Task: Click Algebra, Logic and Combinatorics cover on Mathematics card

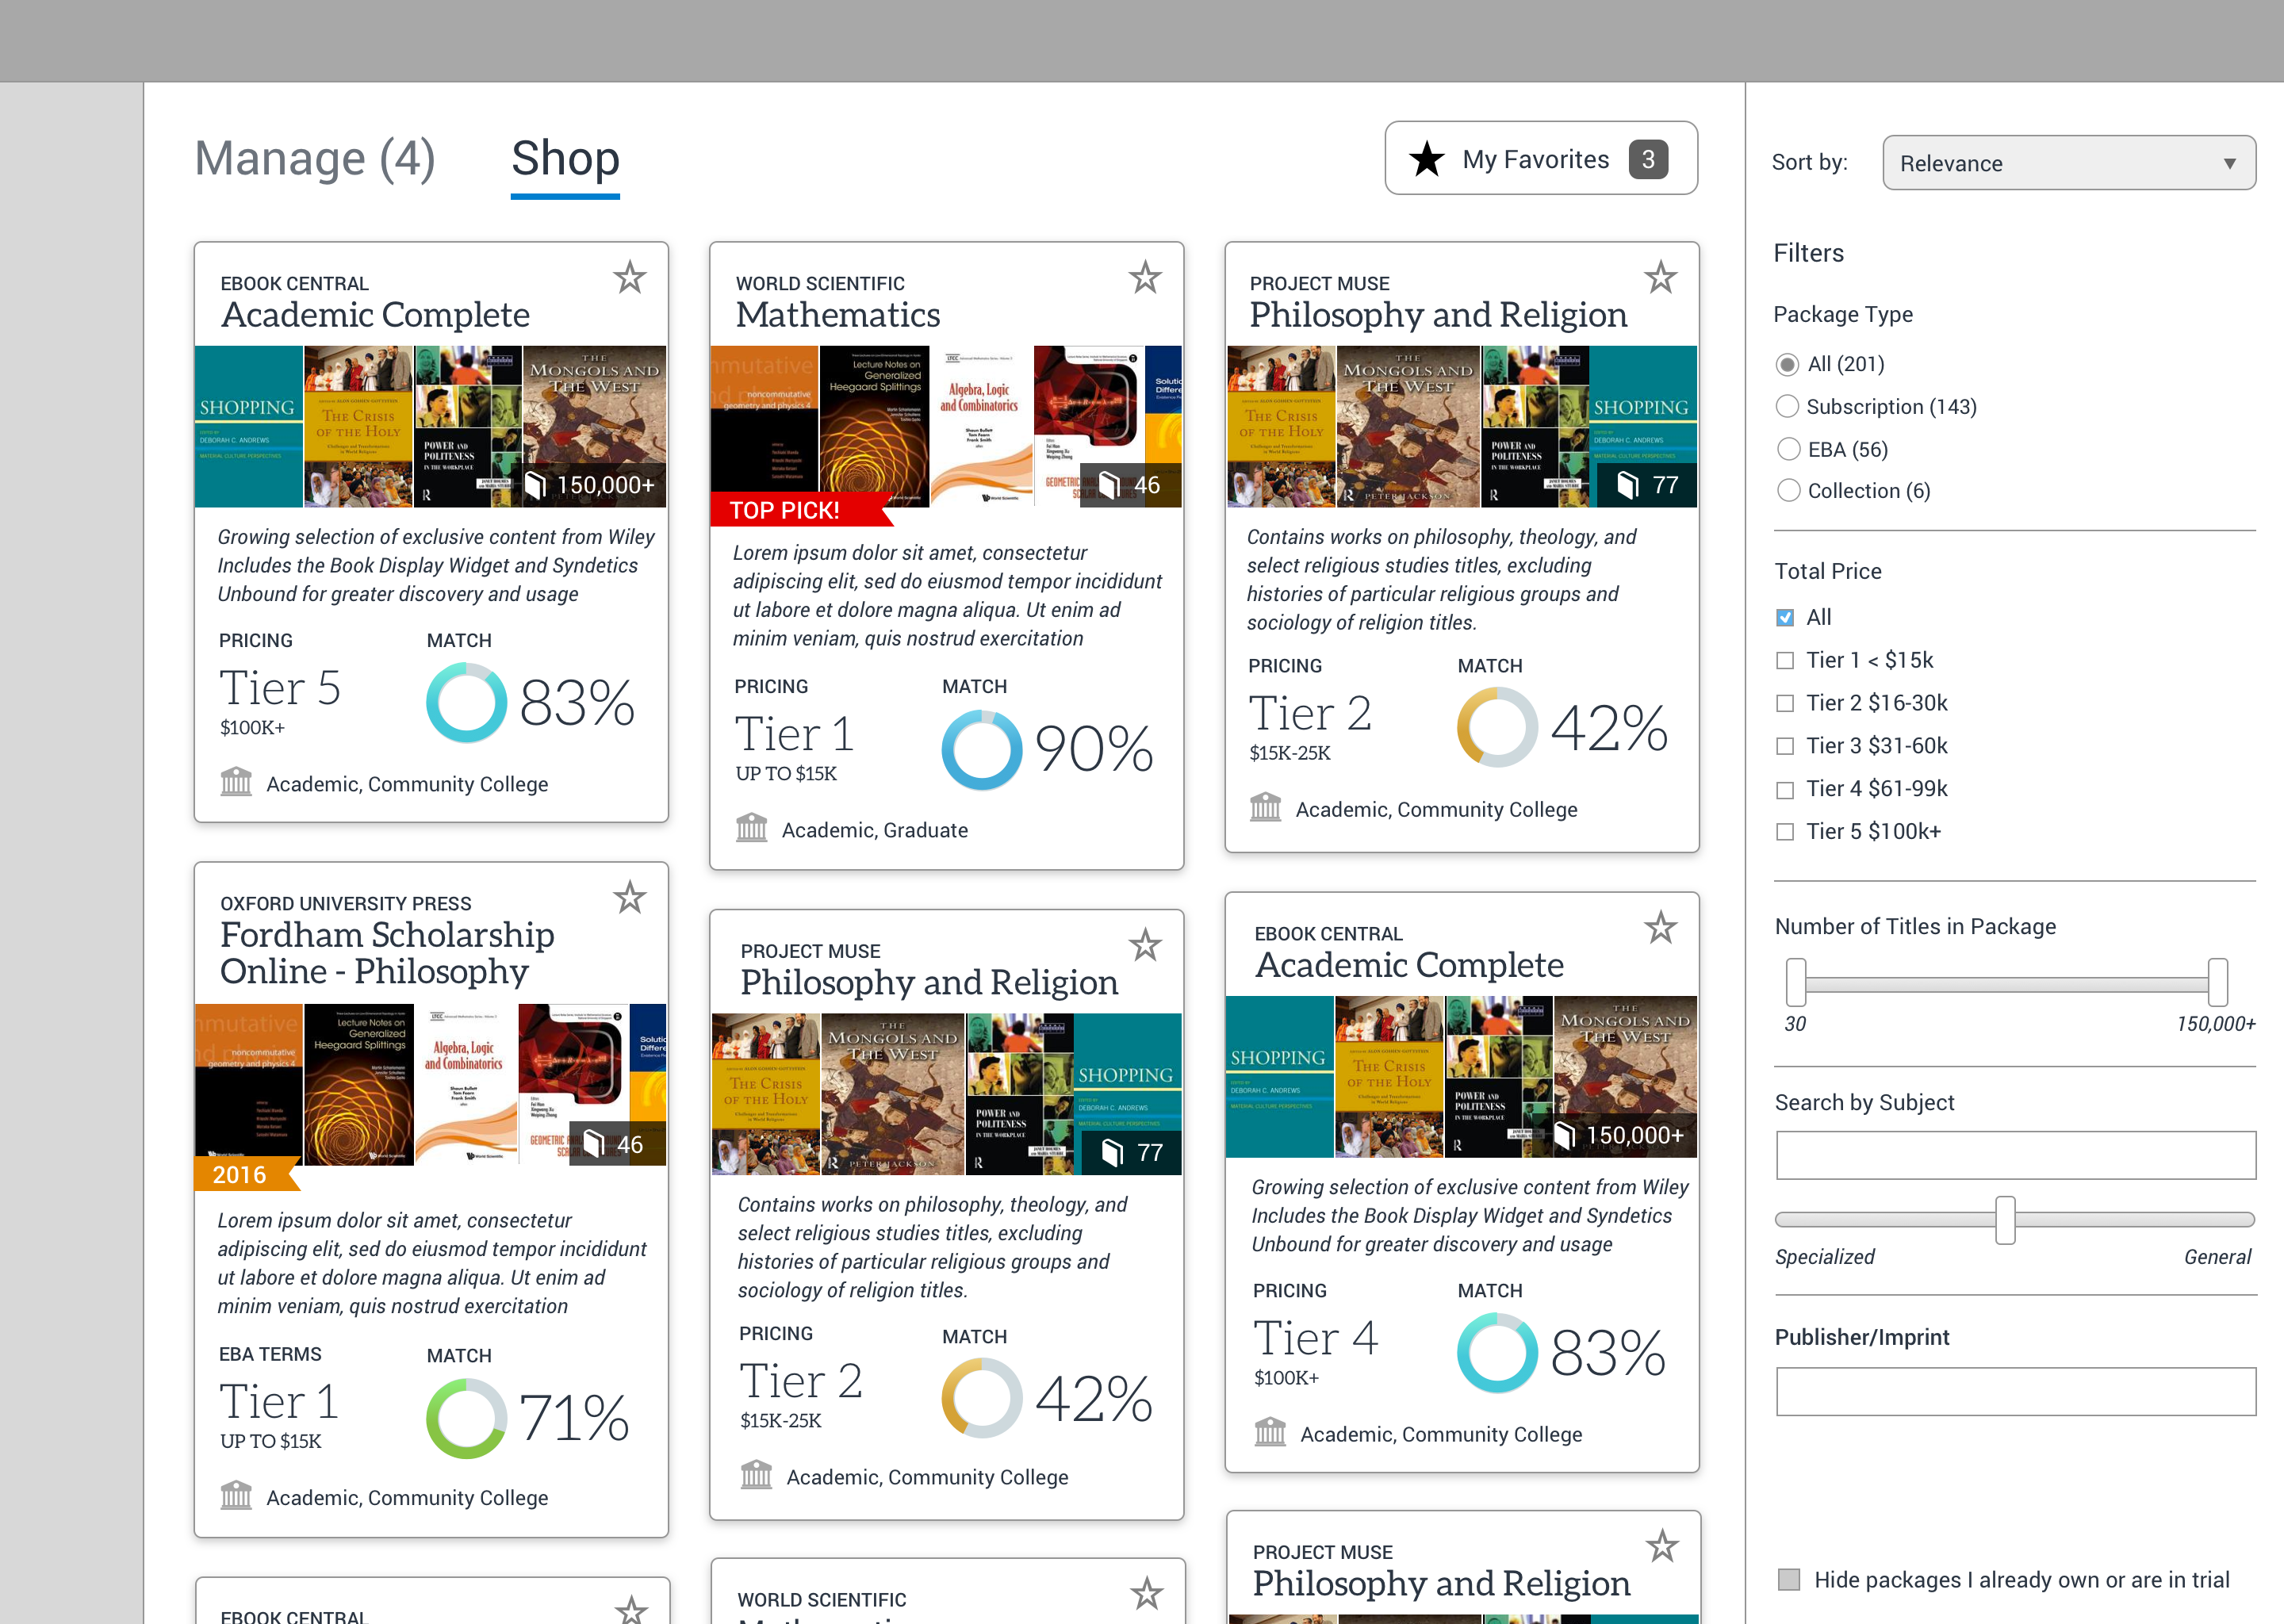Action: click(x=980, y=427)
